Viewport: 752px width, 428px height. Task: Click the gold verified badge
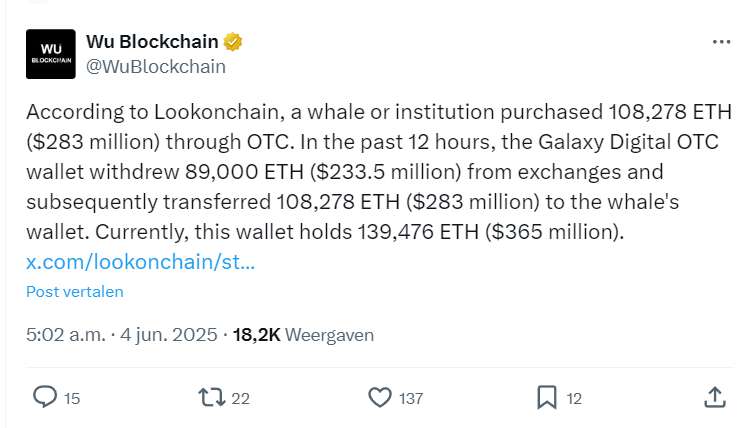[233, 42]
